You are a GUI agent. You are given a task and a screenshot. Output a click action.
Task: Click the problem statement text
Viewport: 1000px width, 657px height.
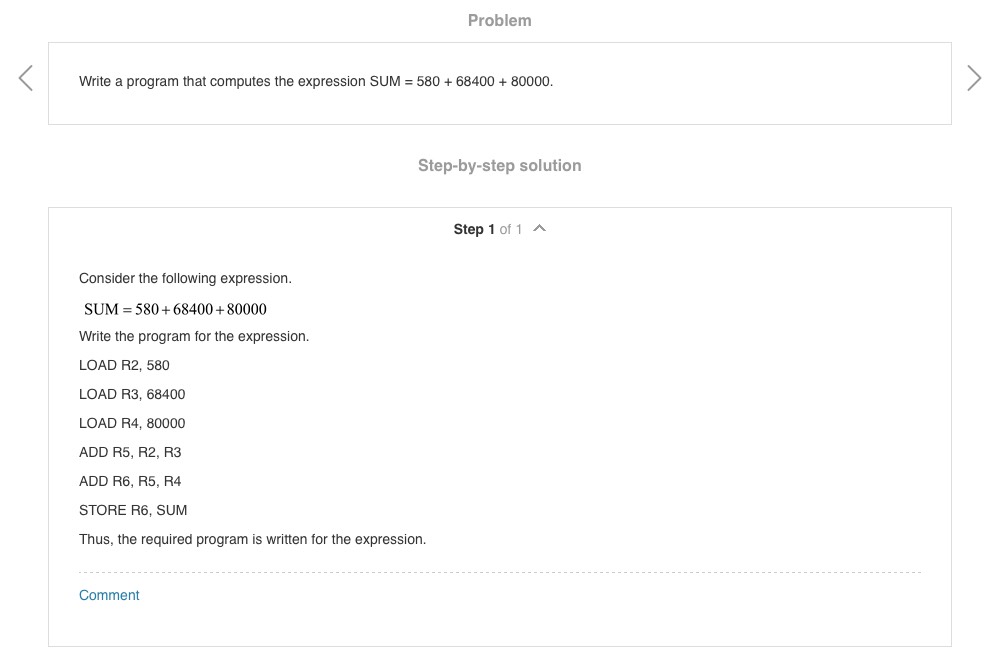pos(316,81)
